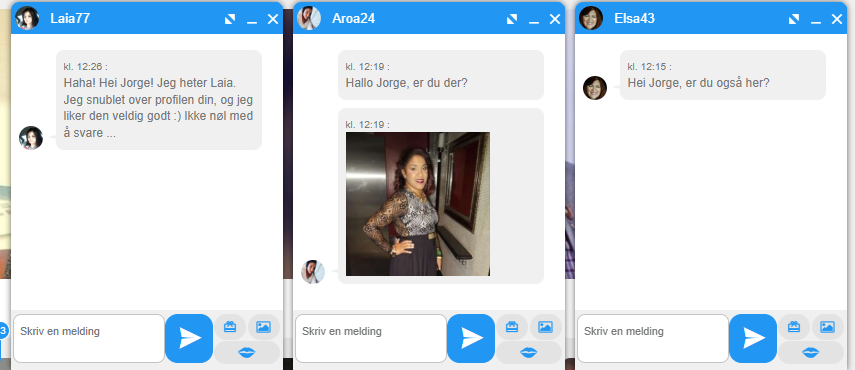This screenshot has height=370, width=855.
Task: Open Elsa43 username in header
Action: 634,19
